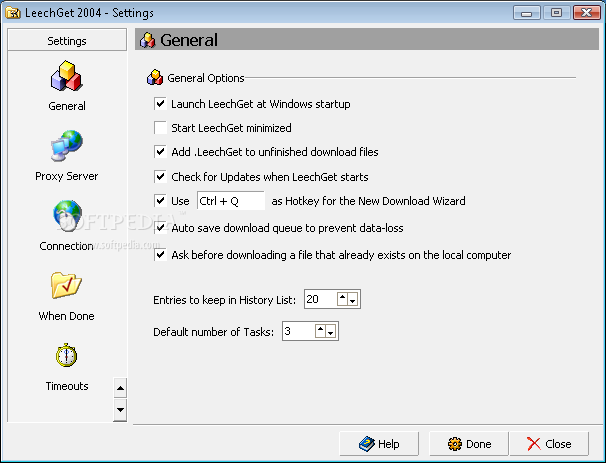The height and width of the screenshot is (463, 606).
Task: Increase Default number of Tasks
Action: [320, 331]
